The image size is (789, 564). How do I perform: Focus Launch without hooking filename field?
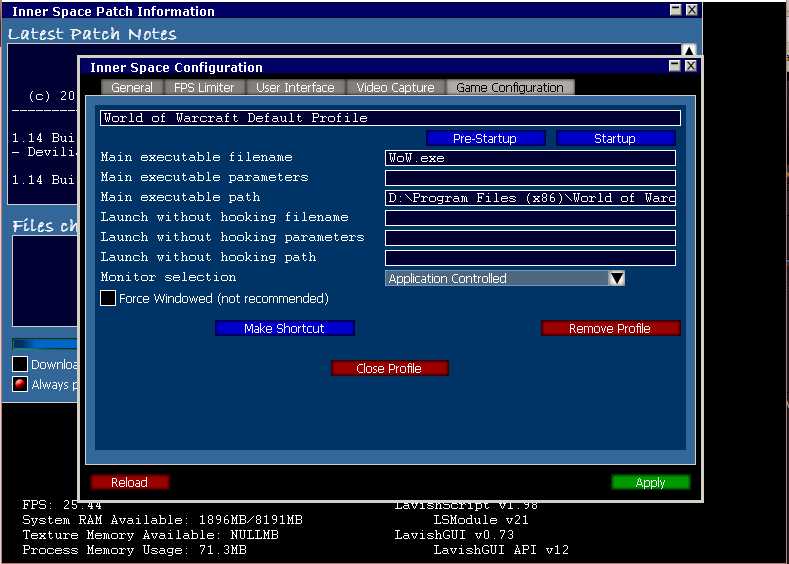pos(530,217)
